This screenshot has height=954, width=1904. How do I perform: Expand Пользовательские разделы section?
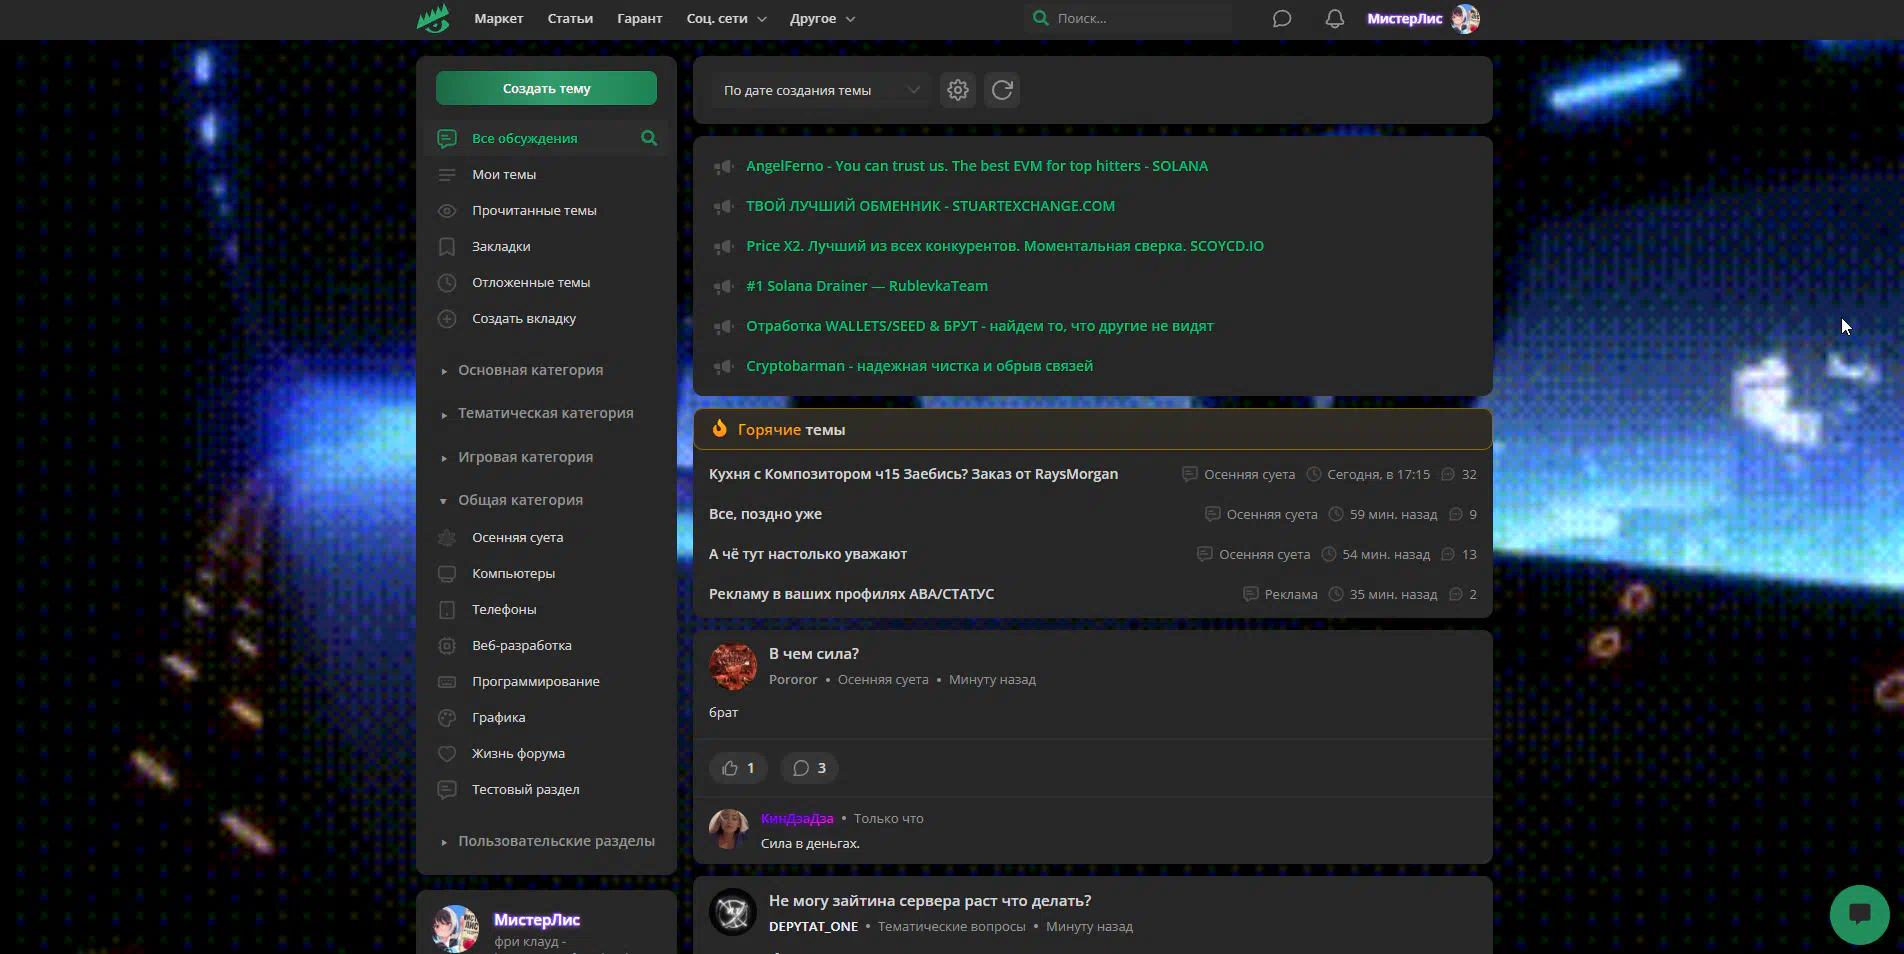pyautogui.click(x=556, y=841)
